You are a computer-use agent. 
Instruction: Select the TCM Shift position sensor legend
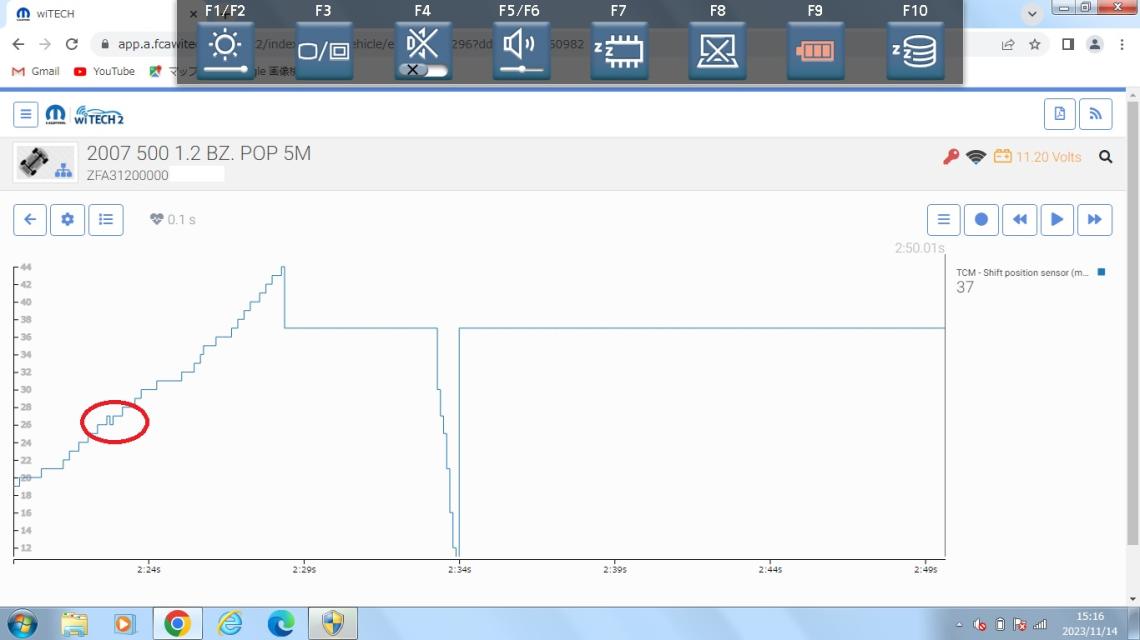pos(1022,273)
